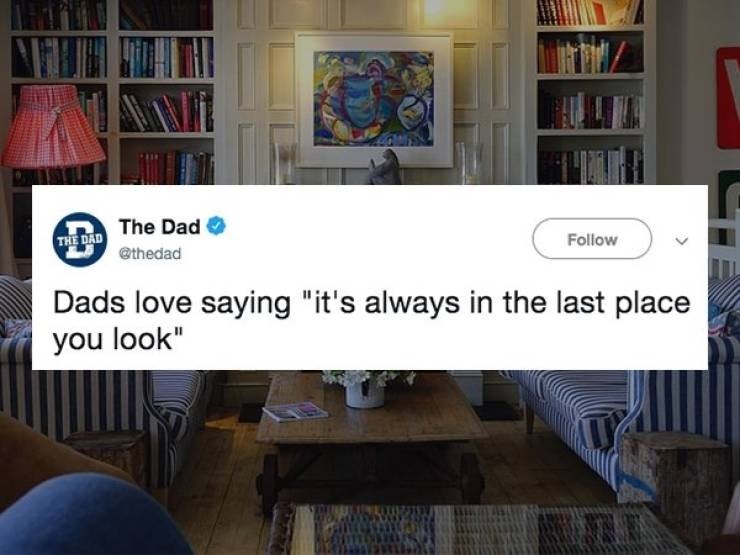The image size is (740, 555).
Task: Click the blue verified checkmark badge
Action: (216, 226)
